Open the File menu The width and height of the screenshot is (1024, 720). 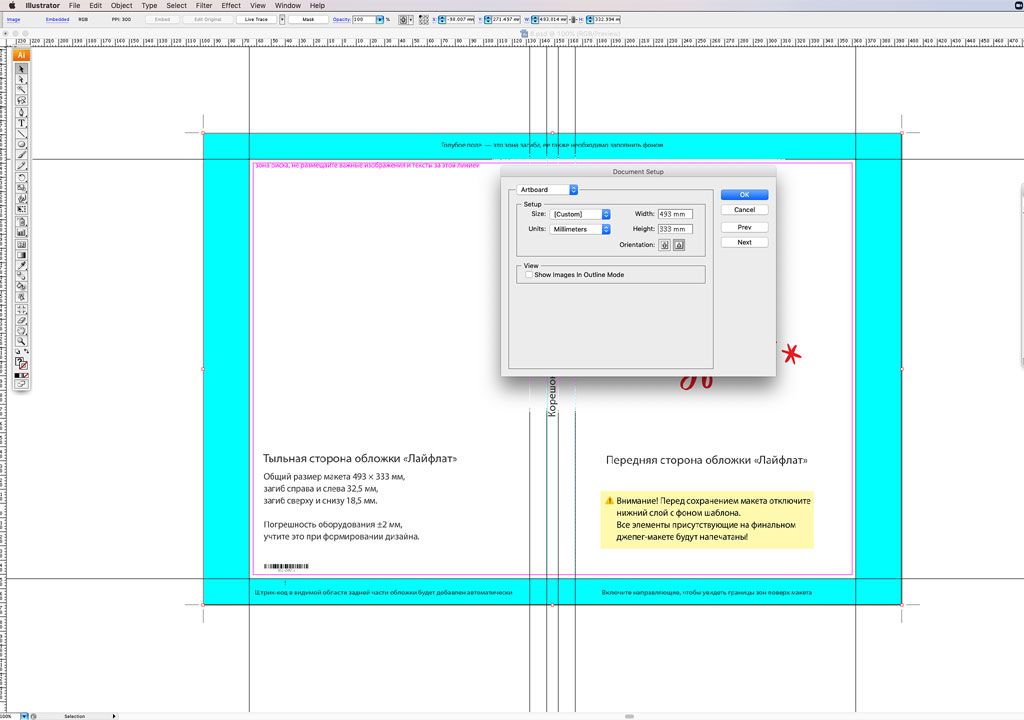click(x=74, y=5)
